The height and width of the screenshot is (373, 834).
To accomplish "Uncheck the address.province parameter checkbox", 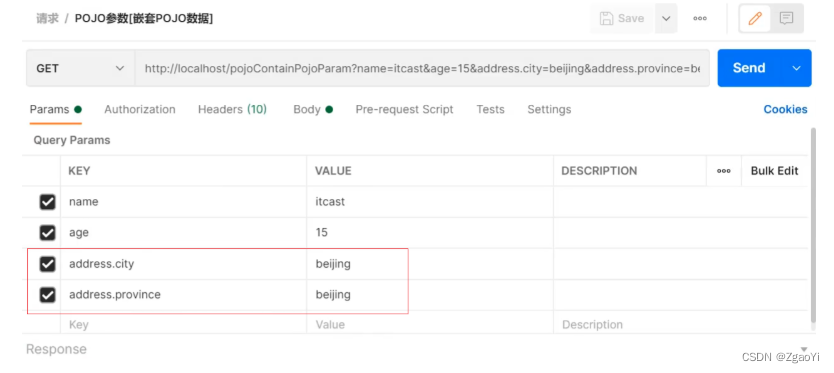I will click(47, 295).
